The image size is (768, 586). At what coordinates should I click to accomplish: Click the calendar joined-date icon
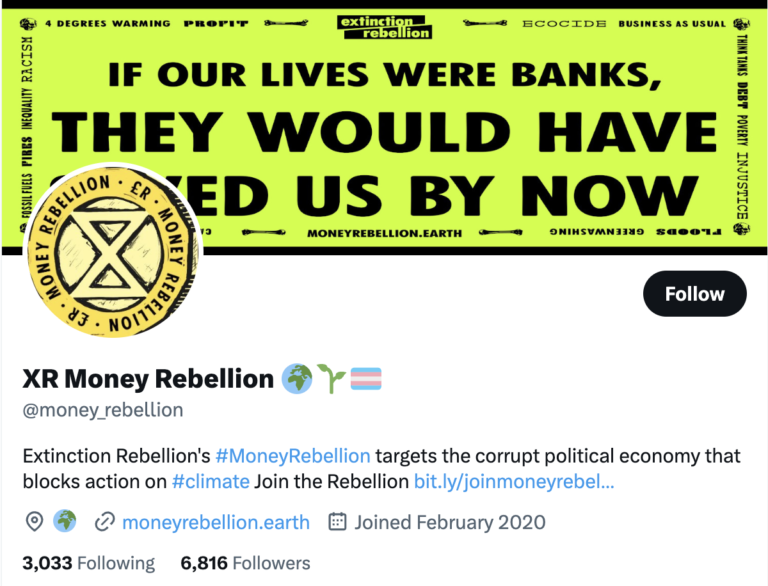coord(337,522)
